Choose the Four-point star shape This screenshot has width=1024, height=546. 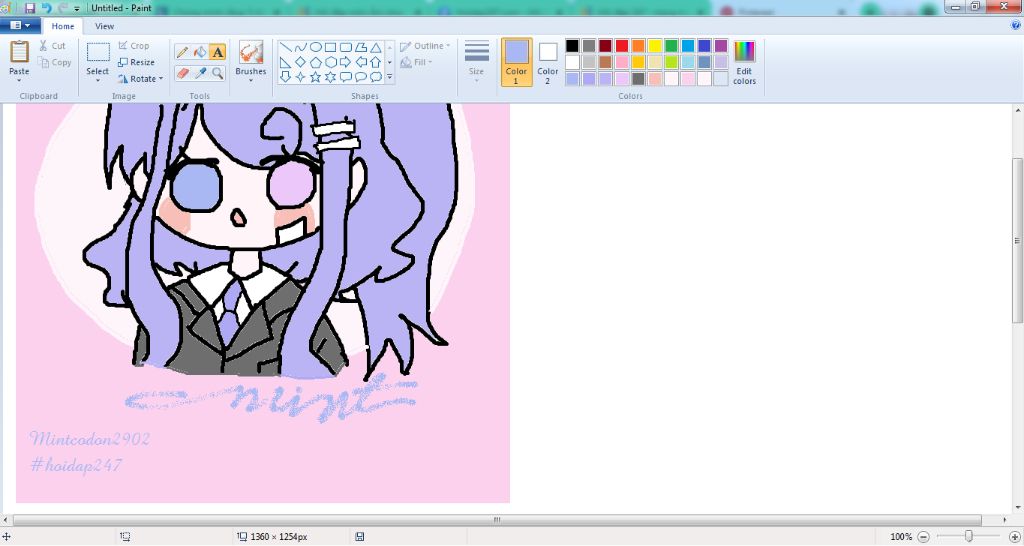pyautogui.click(x=300, y=77)
